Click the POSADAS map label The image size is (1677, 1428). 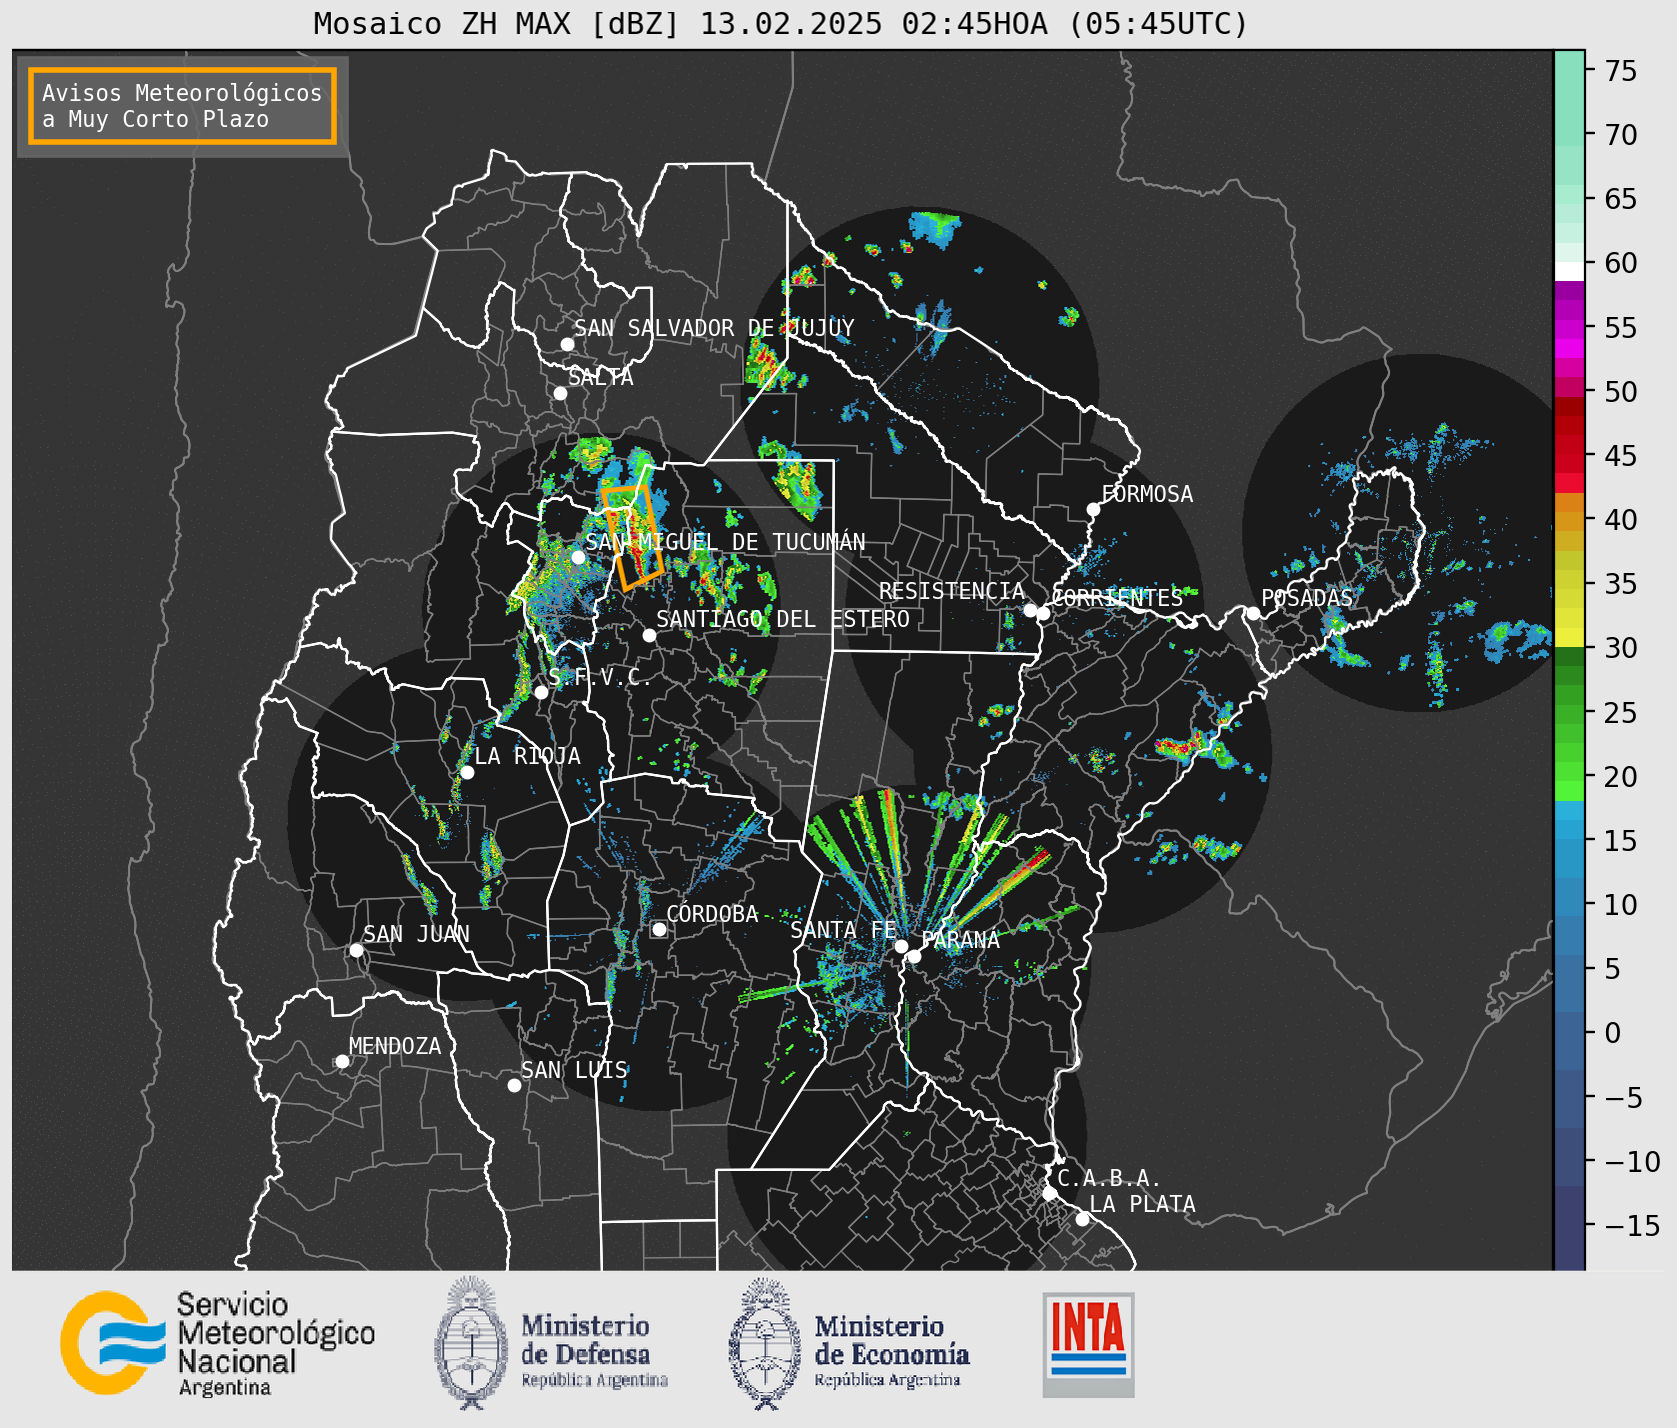pos(1307,598)
